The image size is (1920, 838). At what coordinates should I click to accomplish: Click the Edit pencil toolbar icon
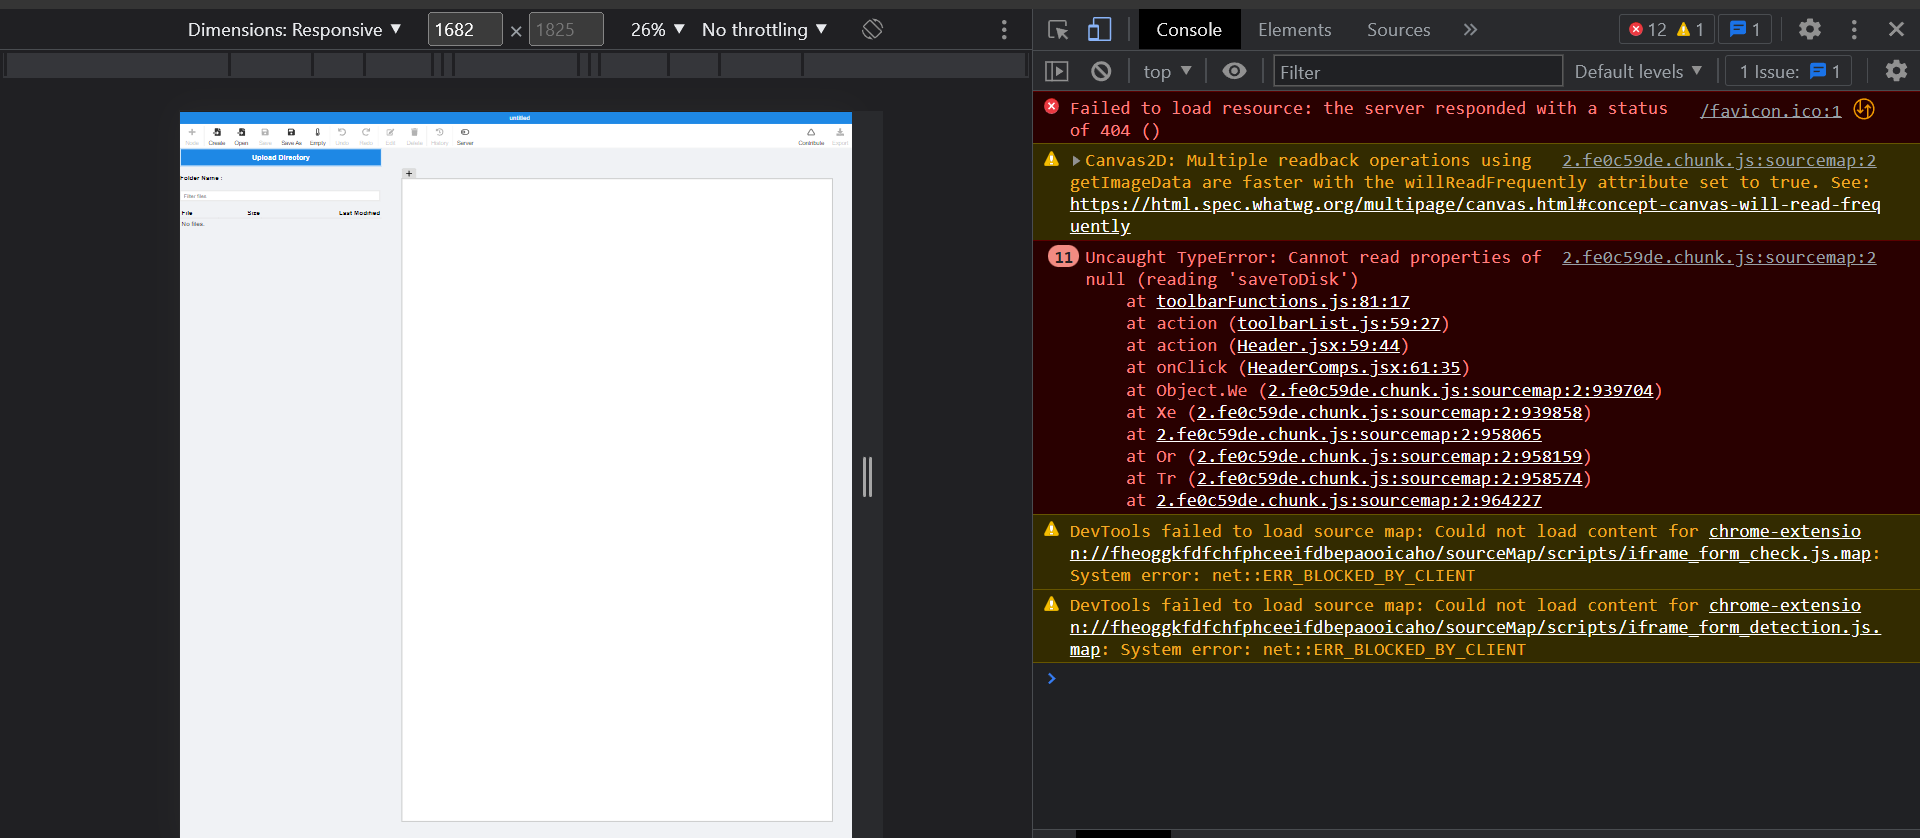point(390,132)
